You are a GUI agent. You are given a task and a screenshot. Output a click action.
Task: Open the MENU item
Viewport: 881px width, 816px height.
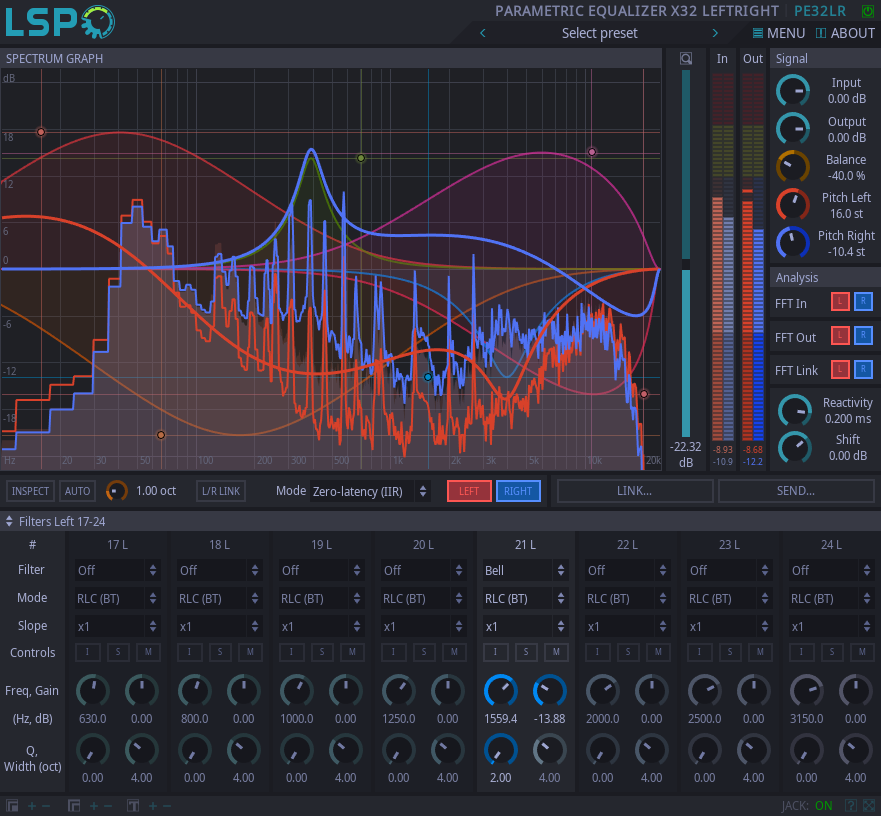[778, 33]
